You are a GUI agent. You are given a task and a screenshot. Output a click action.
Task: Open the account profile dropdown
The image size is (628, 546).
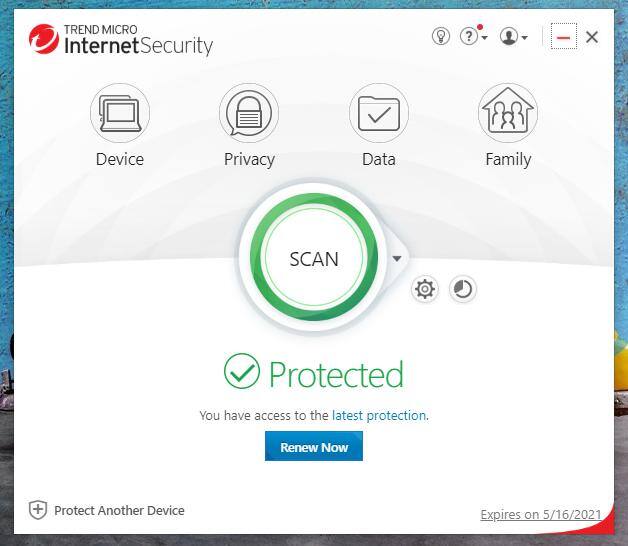pos(513,37)
